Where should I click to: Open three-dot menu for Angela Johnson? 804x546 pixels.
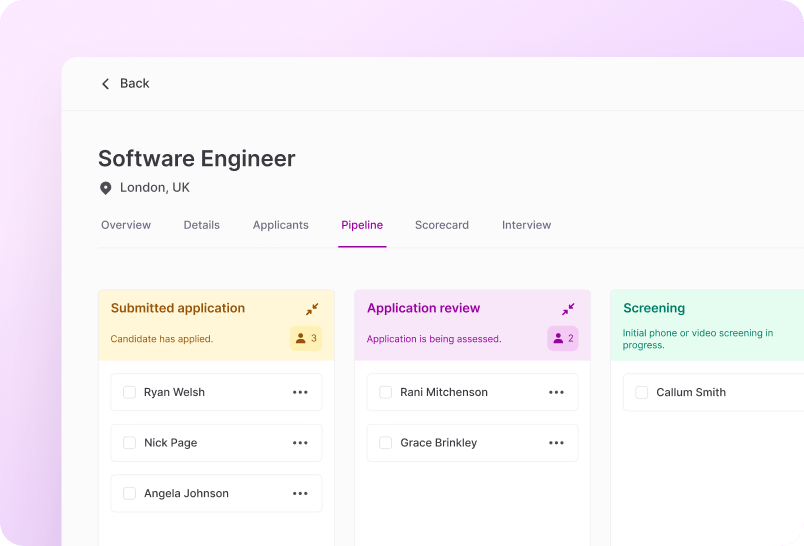pyautogui.click(x=300, y=493)
